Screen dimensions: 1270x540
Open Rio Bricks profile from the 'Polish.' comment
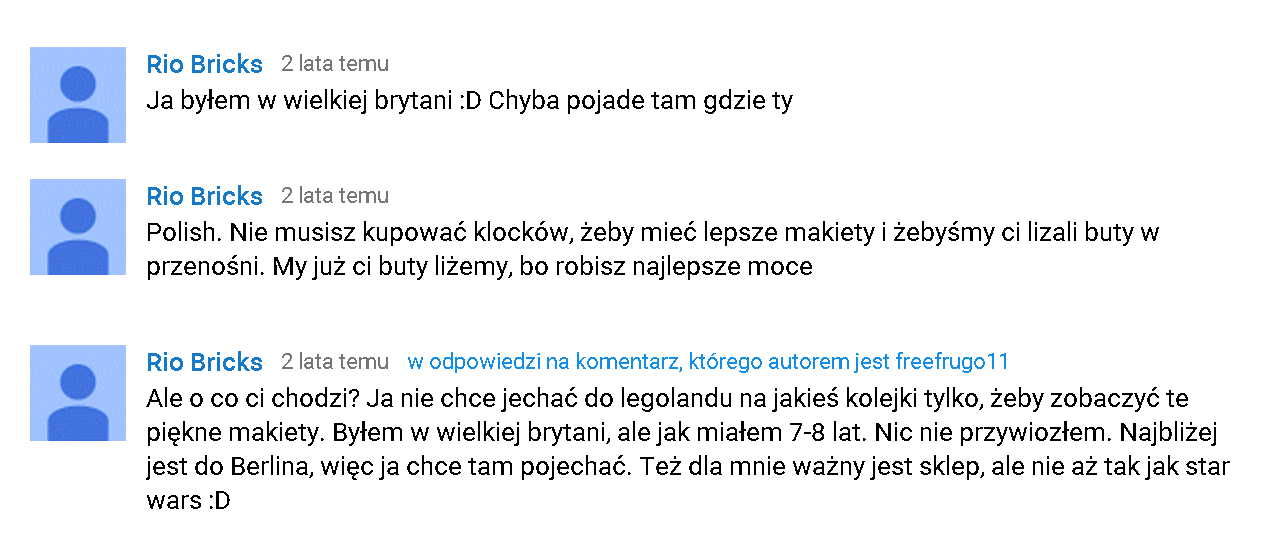pyautogui.click(x=204, y=197)
